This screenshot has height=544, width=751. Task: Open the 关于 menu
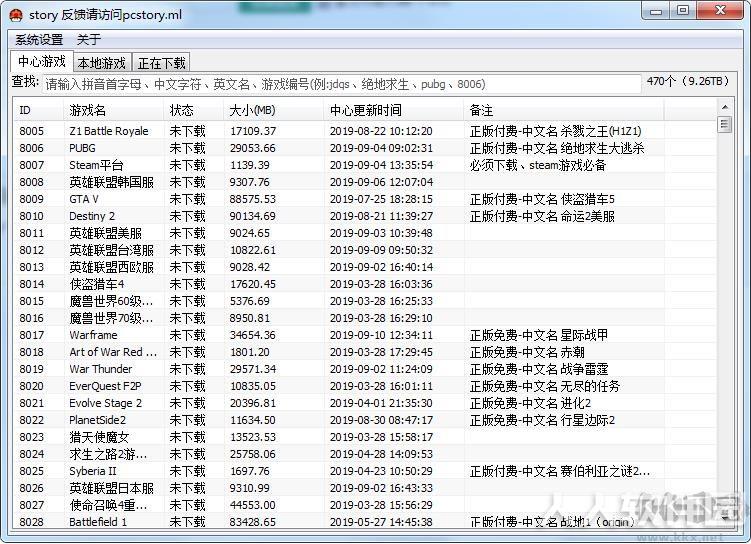[89, 40]
